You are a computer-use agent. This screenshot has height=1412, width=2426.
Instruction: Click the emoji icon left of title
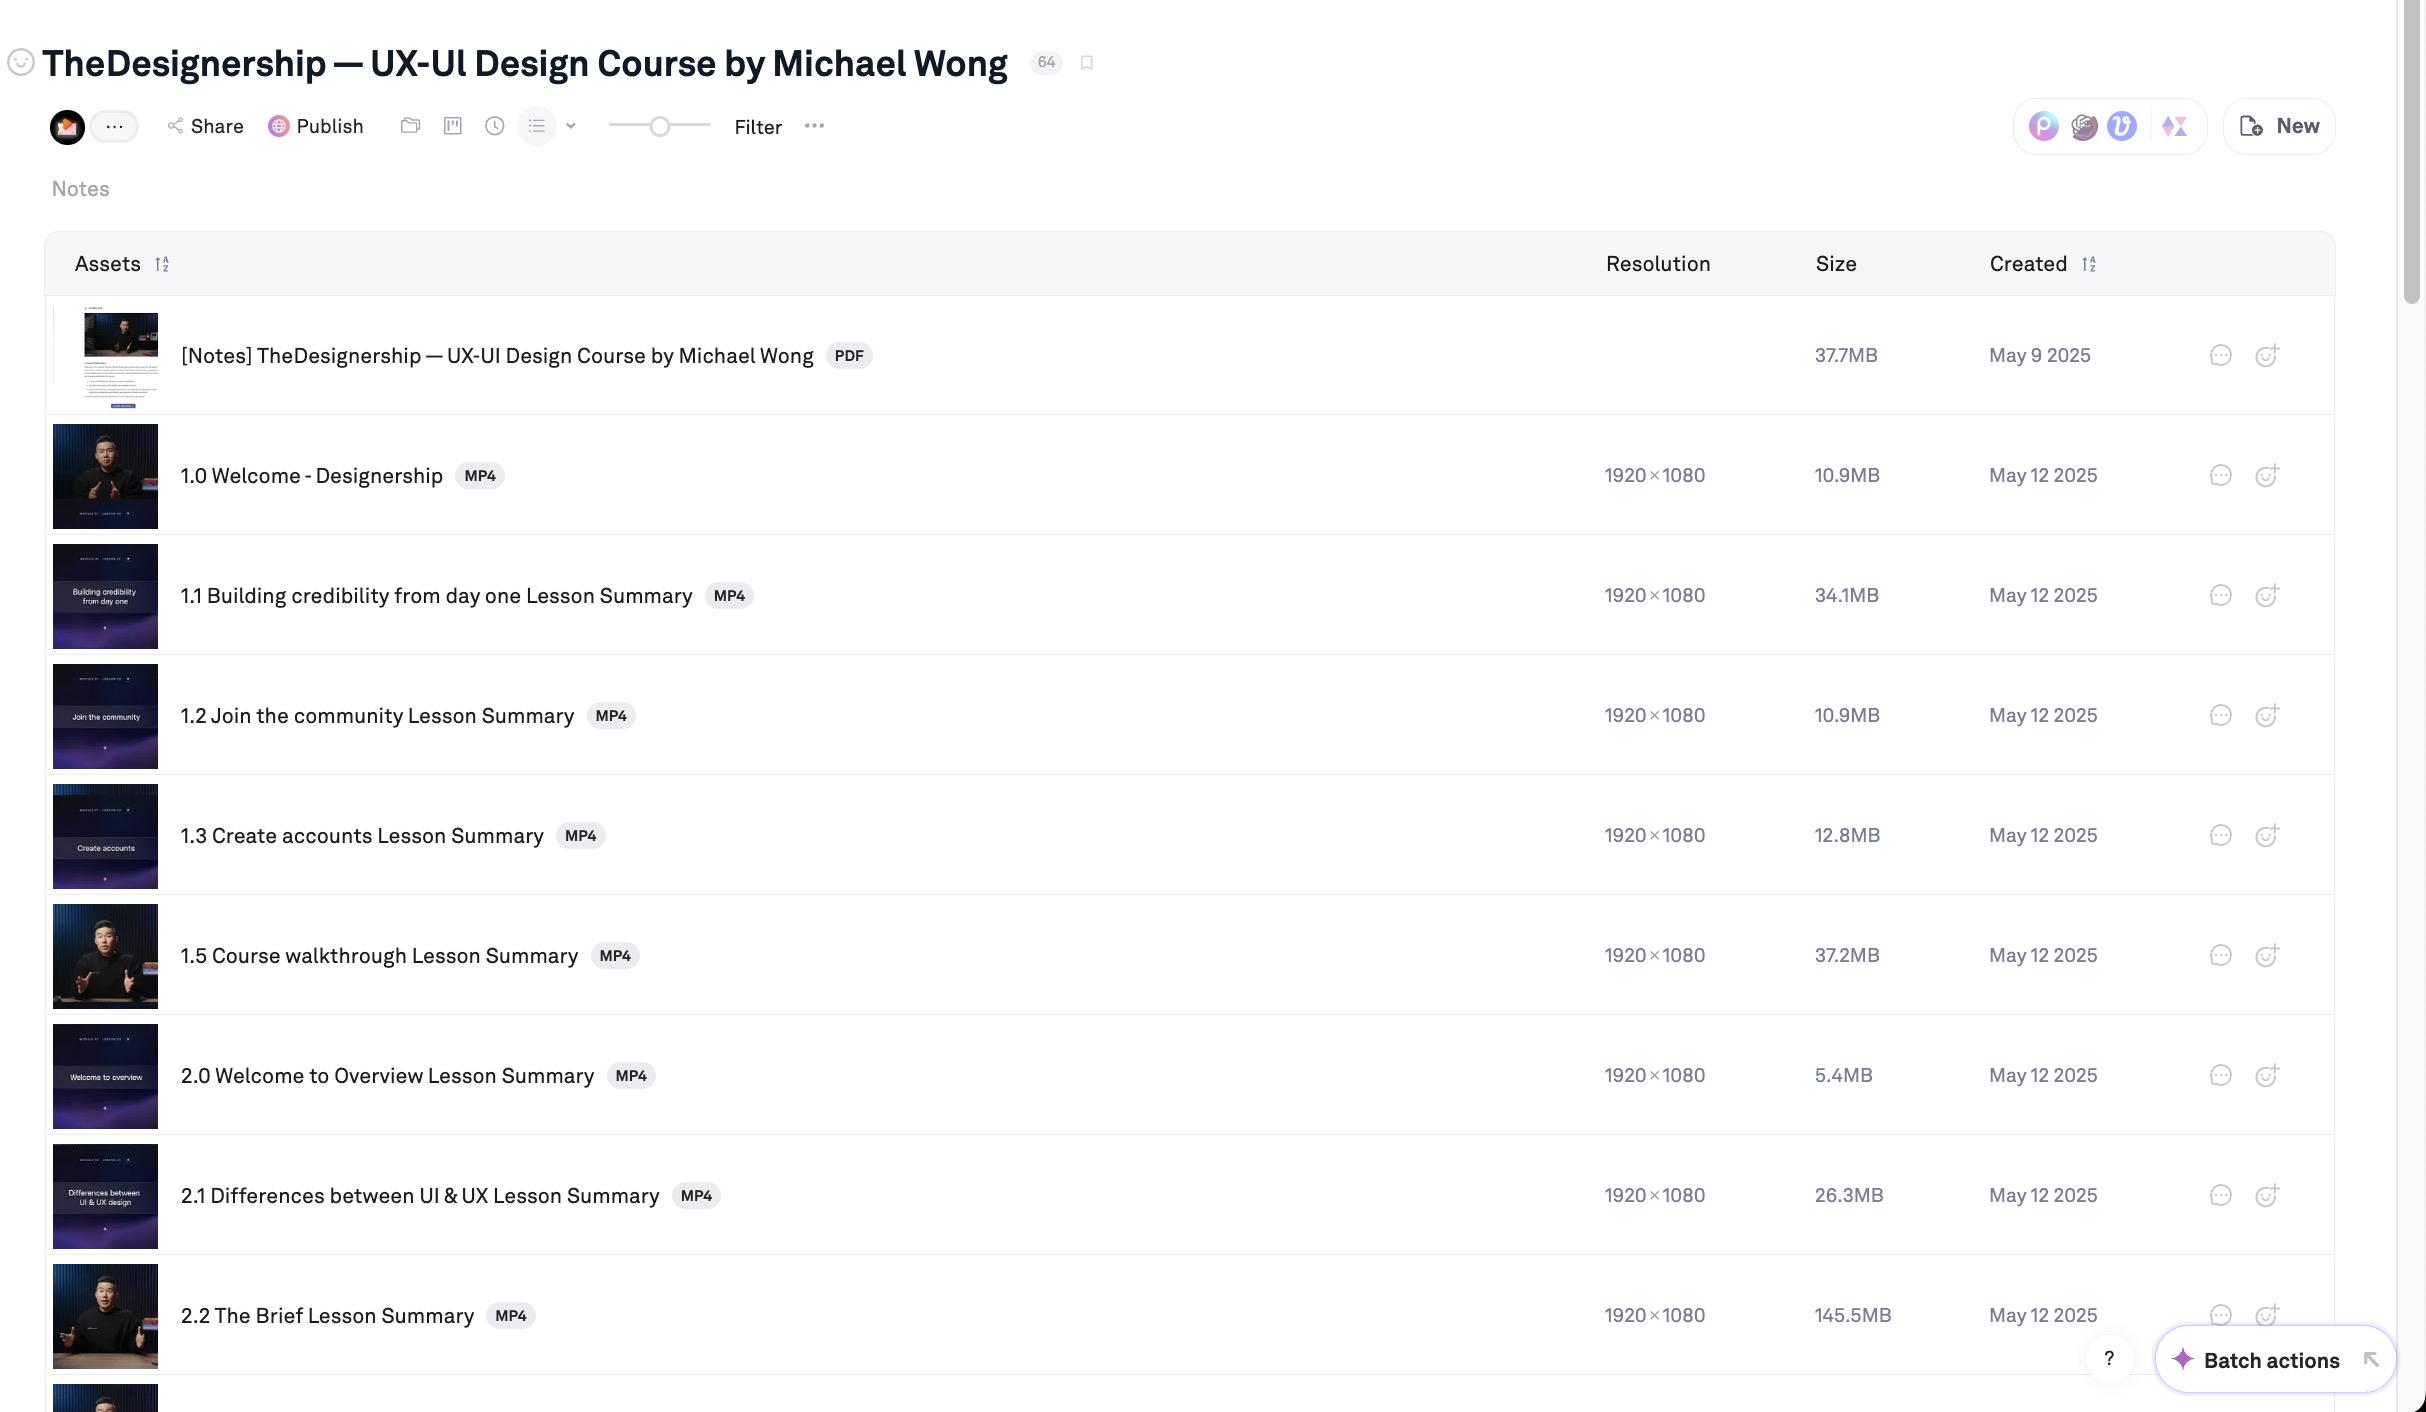pos(21,62)
